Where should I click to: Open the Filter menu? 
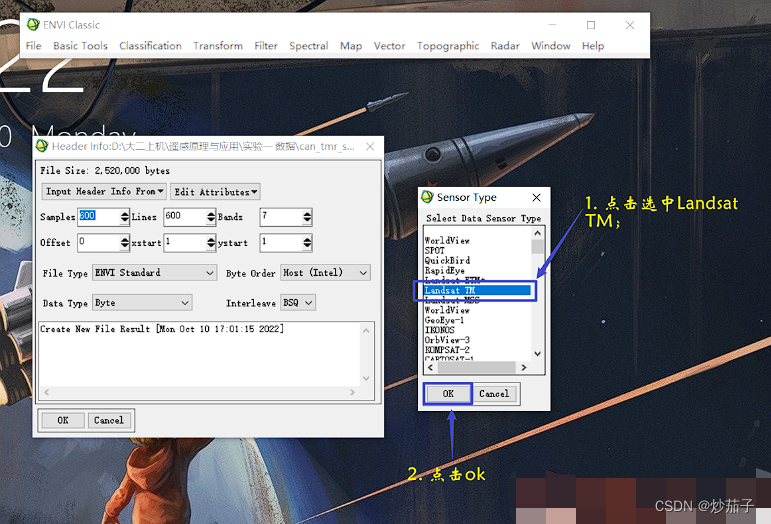[x=266, y=46]
